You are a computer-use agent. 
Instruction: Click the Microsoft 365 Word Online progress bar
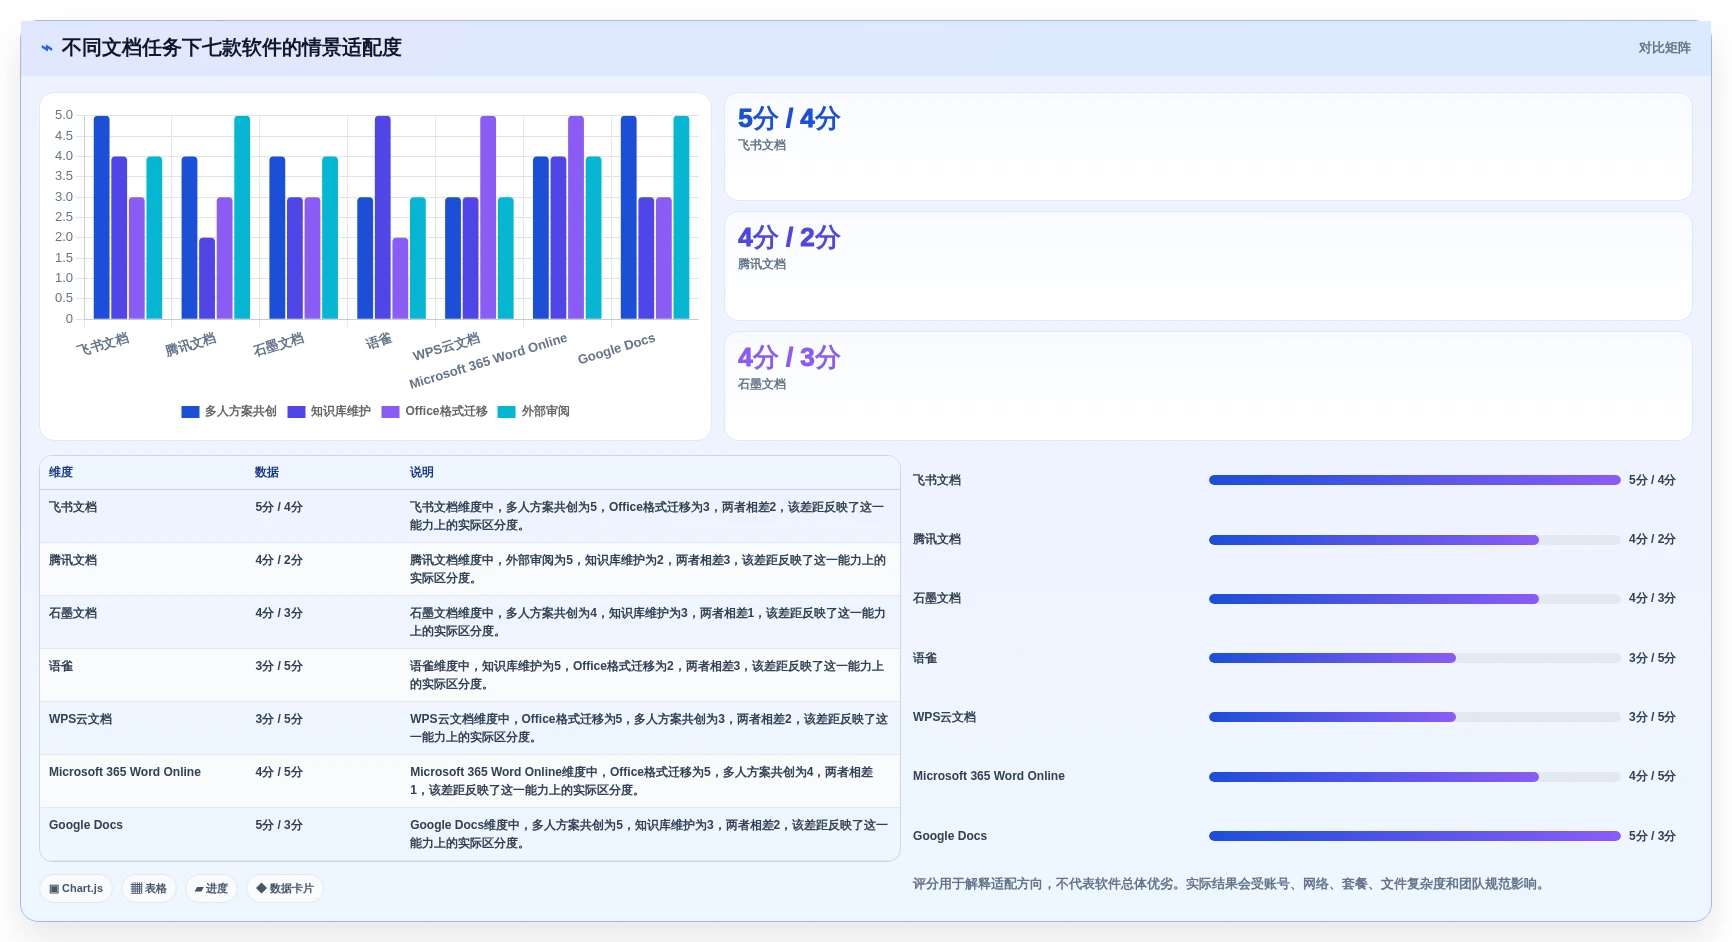[1414, 777]
